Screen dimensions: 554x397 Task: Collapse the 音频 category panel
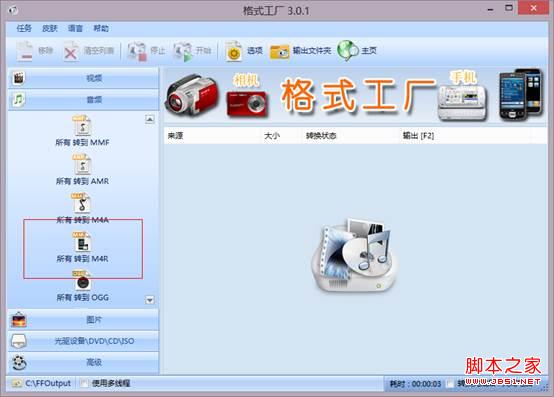point(83,100)
